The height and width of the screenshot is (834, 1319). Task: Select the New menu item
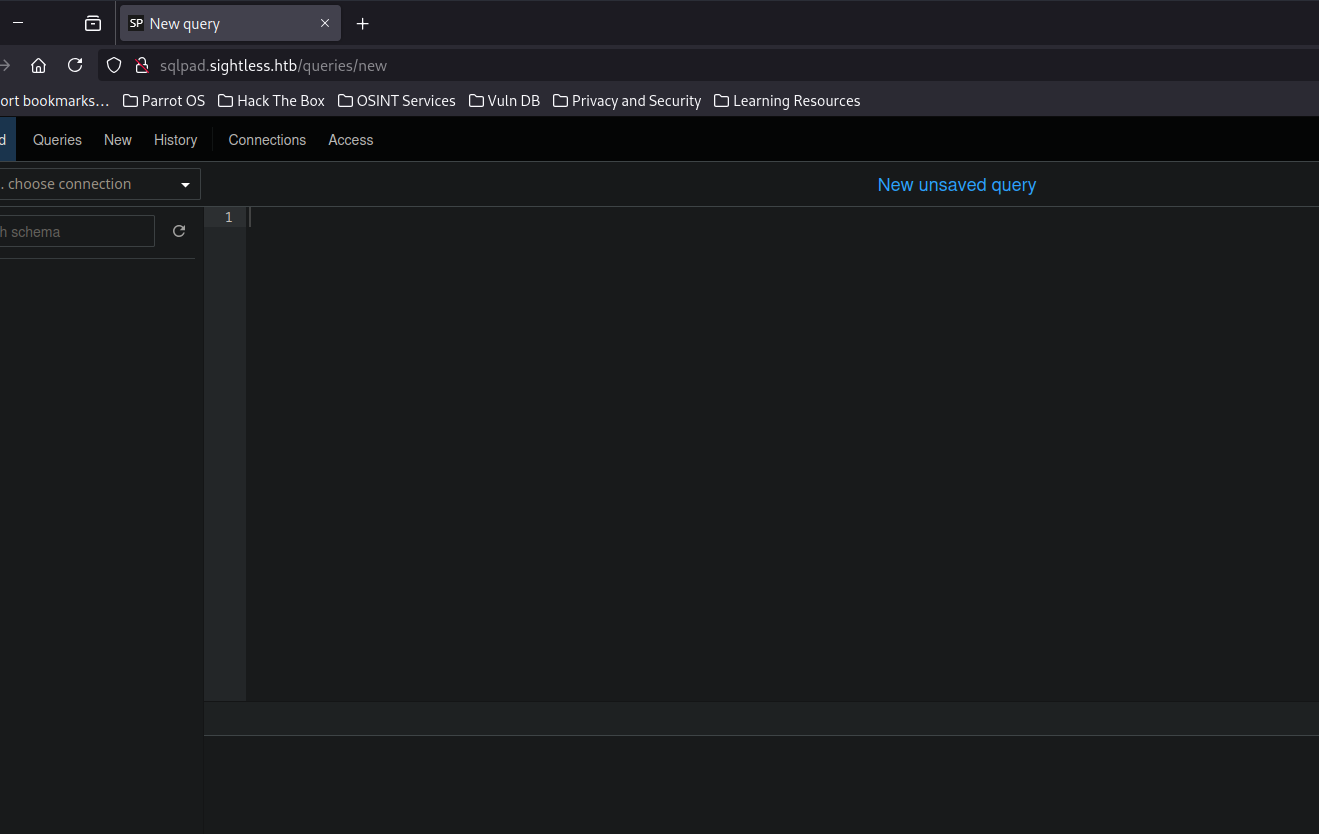[118, 140]
